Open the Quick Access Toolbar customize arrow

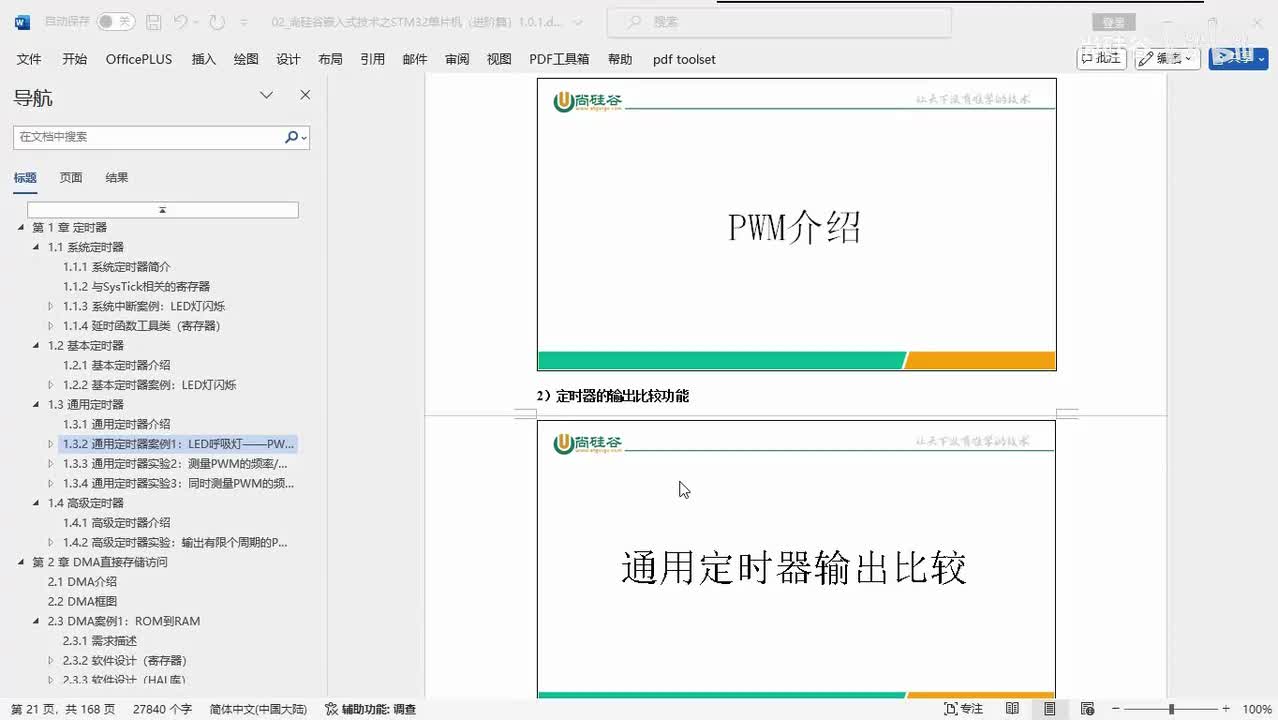coord(246,21)
